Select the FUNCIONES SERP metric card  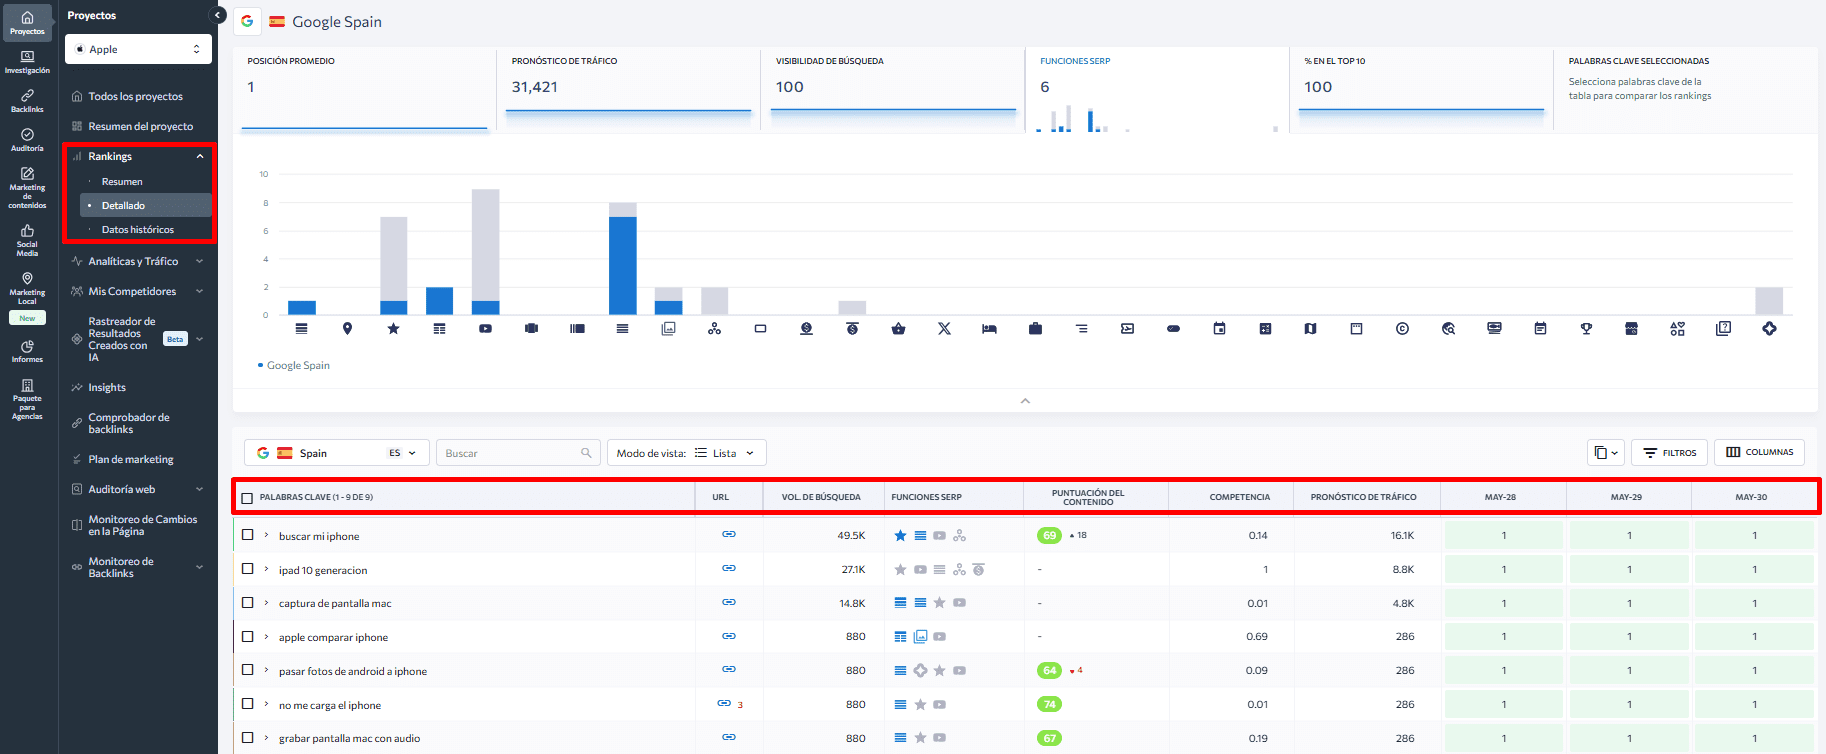[1157, 90]
